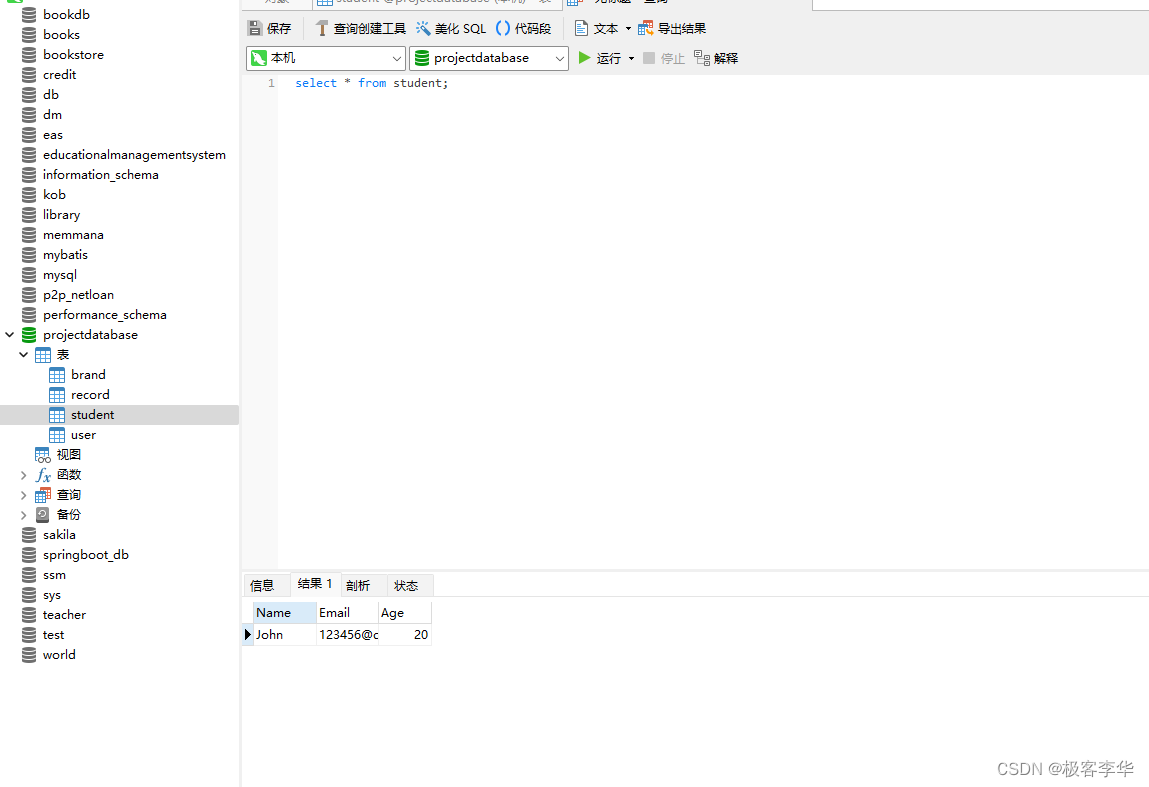Click the Email column header
This screenshot has height=787, width=1149.
[x=347, y=613]
